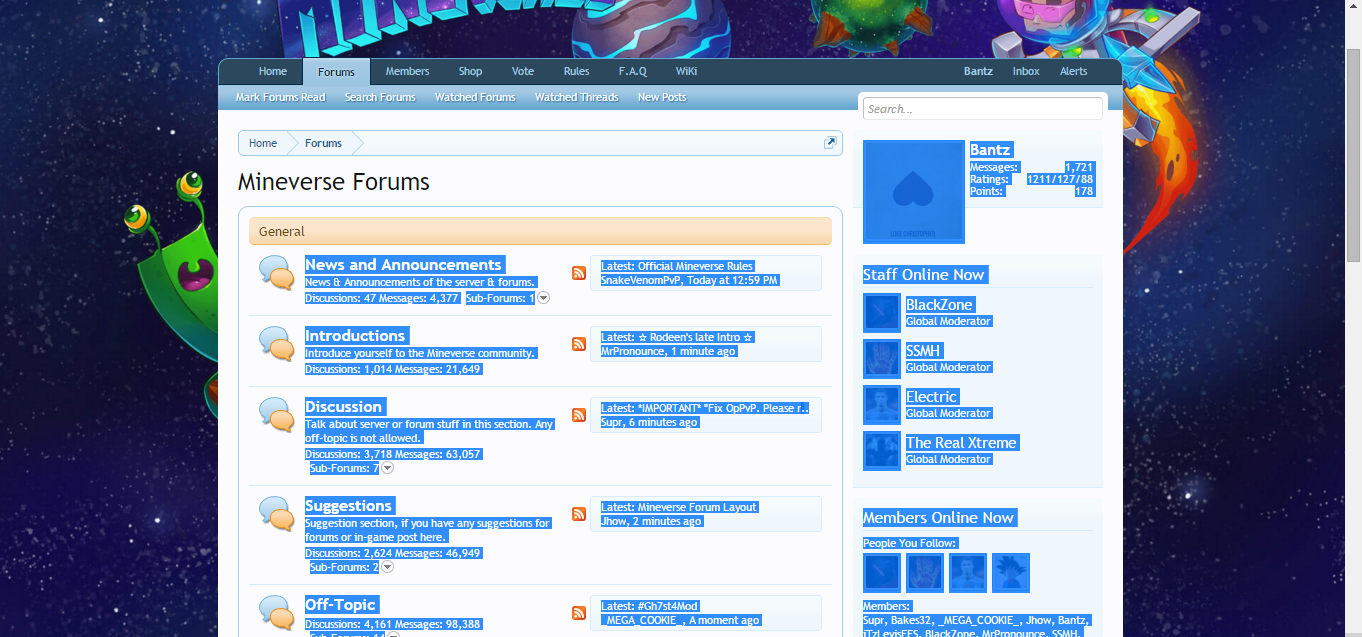Viewport: 1362px width, 637px height.
Task: Click speech bubble icon beside Introductions
Action: click(x=275, y=344)
